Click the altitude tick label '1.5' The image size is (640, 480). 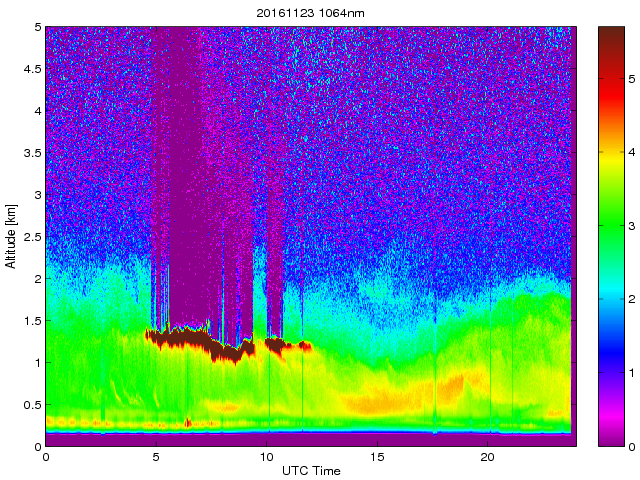pos(33,321)
